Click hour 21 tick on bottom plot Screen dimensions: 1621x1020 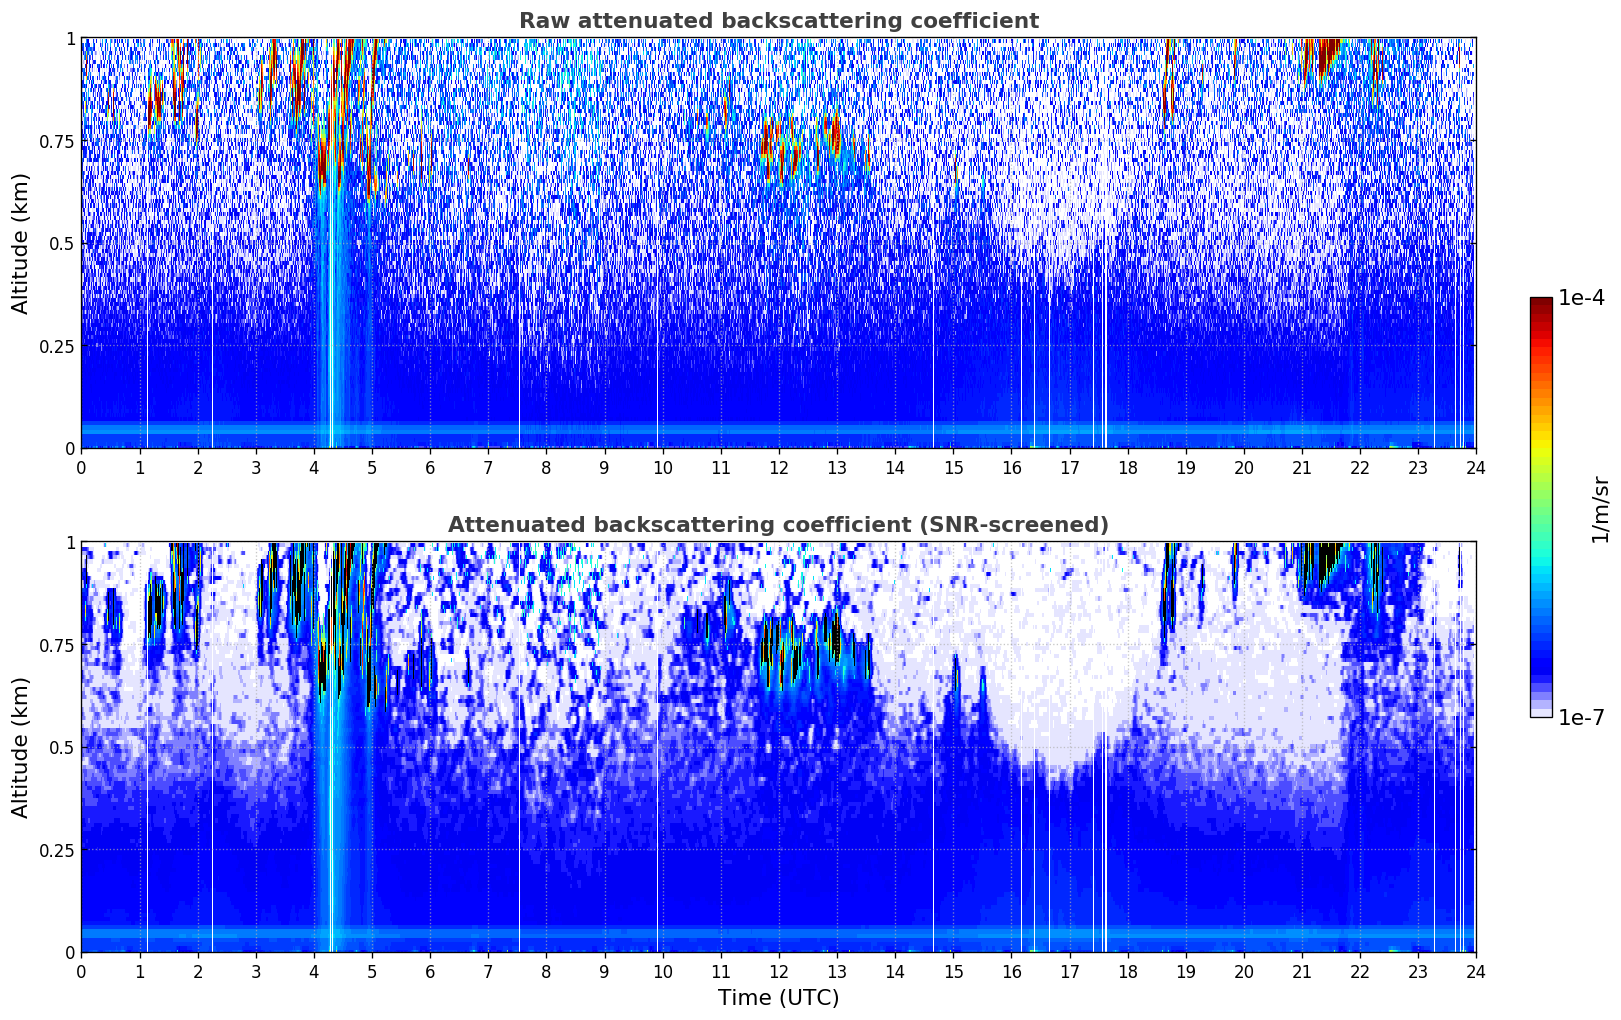[x=1301, y=971]
